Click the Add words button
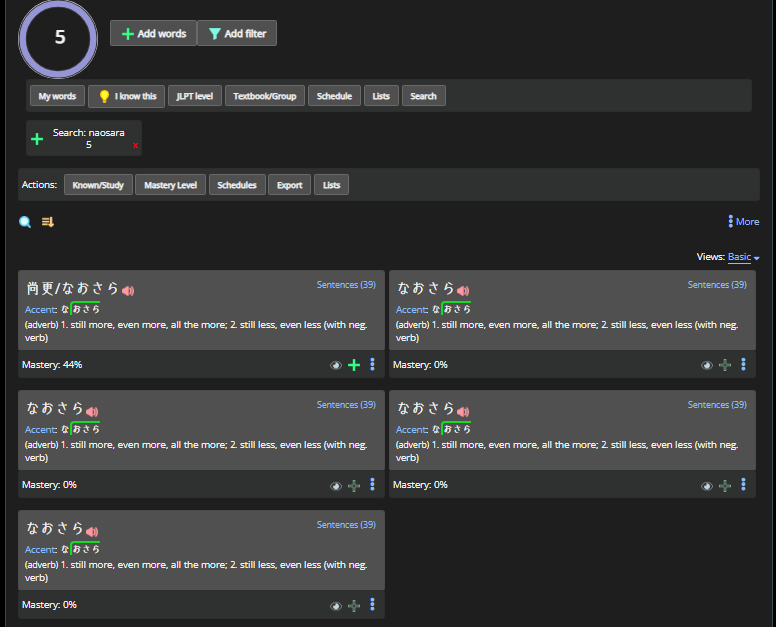Viewport: 776px width, 627px height. (x=153, y=33)
